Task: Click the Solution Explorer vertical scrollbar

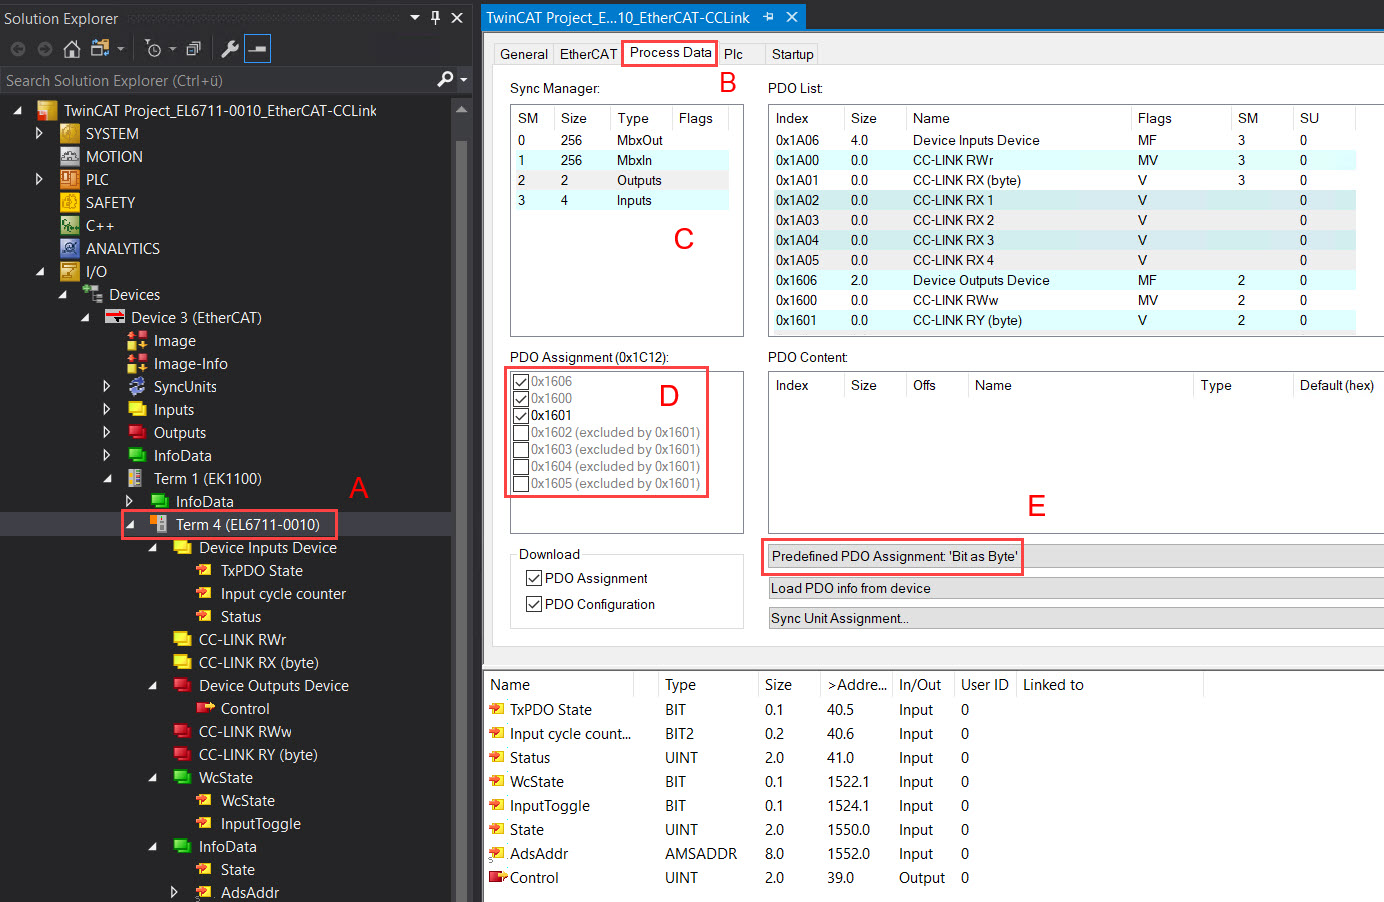Action: coord(461,500)
